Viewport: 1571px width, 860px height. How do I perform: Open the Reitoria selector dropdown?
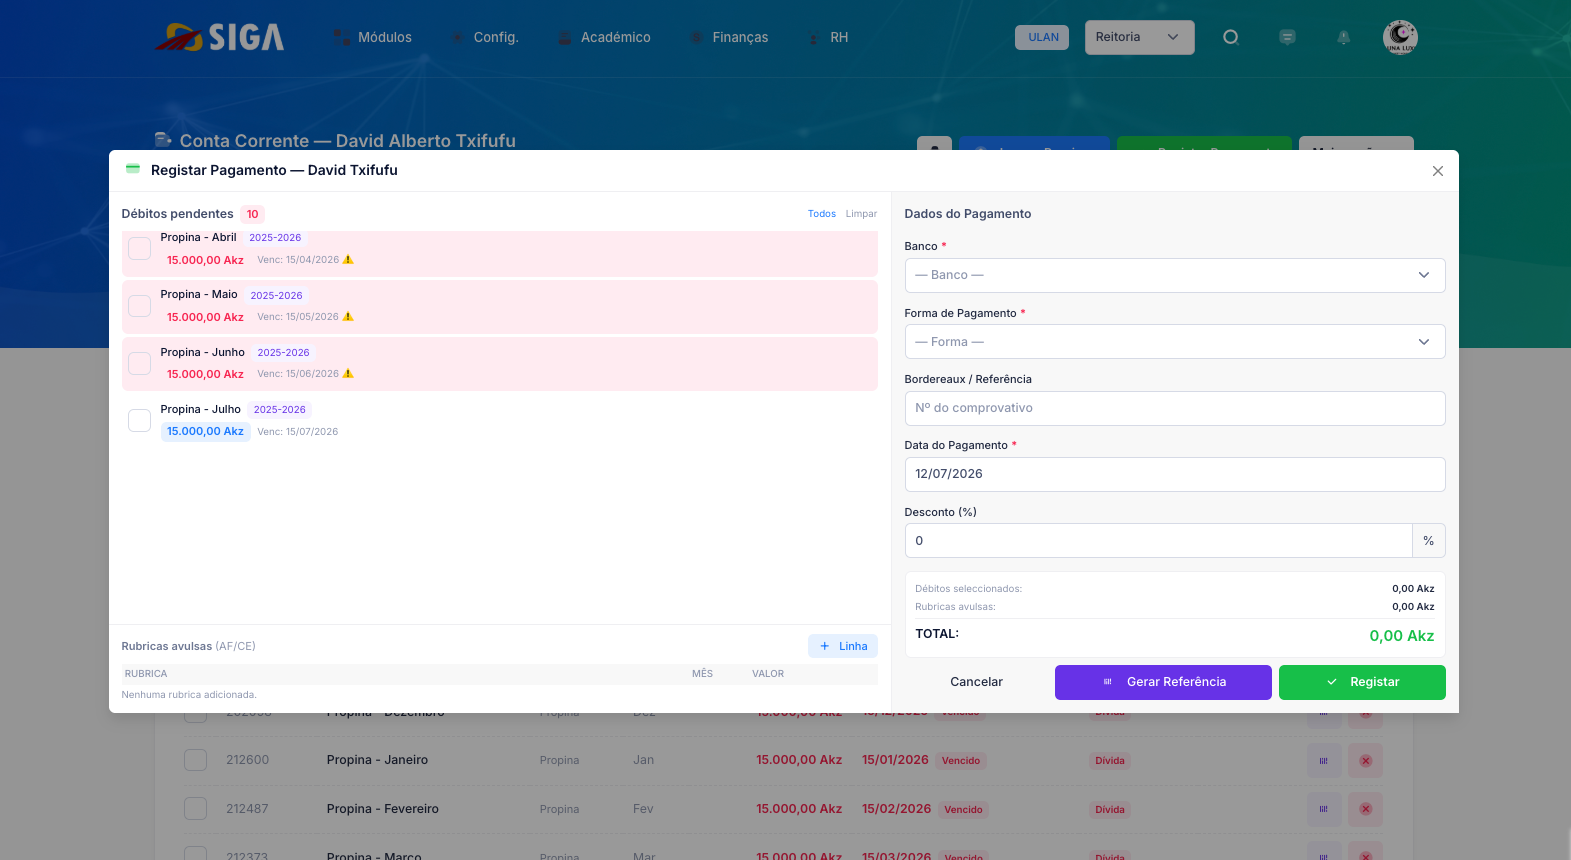[1139, 37]
